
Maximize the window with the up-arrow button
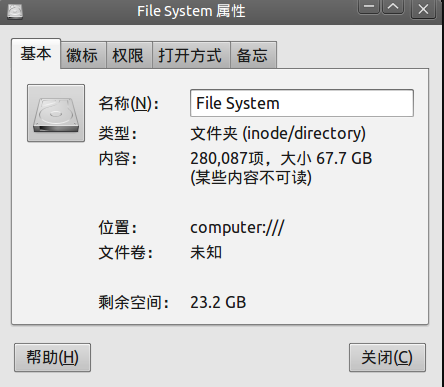393,7
